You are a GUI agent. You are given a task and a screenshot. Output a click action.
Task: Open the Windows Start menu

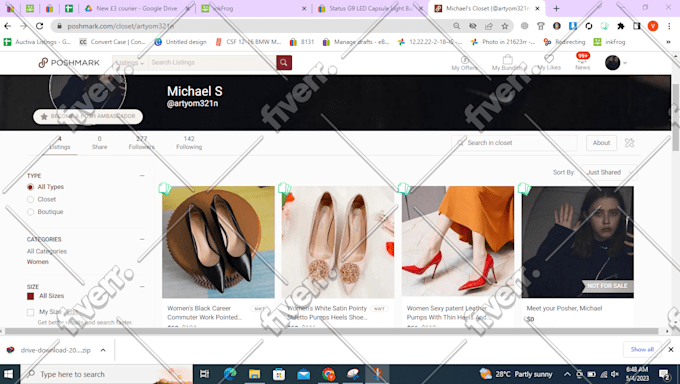click(x=8, y=374)
